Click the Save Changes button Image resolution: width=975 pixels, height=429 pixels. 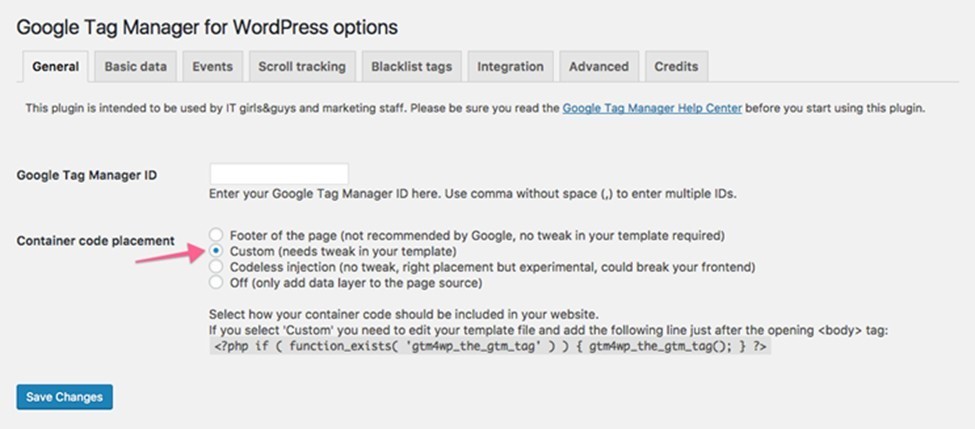(x=65, y=397)
